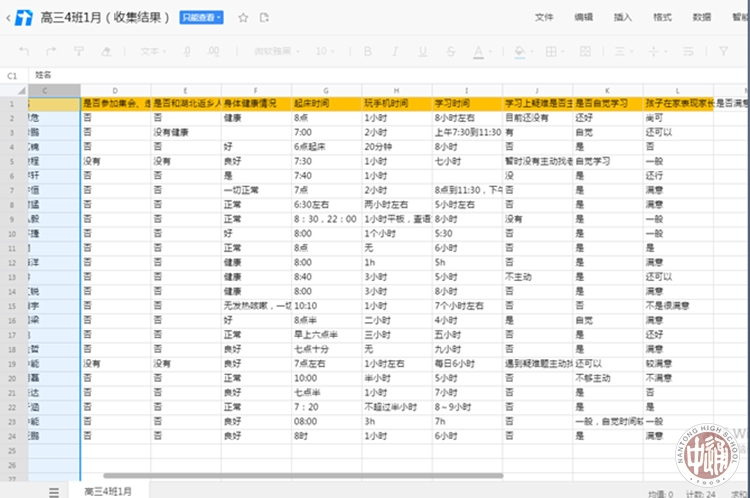Viewport: 750px width, 498px height.
Task: Click the redo arrow in toolbar
Action: coord(50,51)
